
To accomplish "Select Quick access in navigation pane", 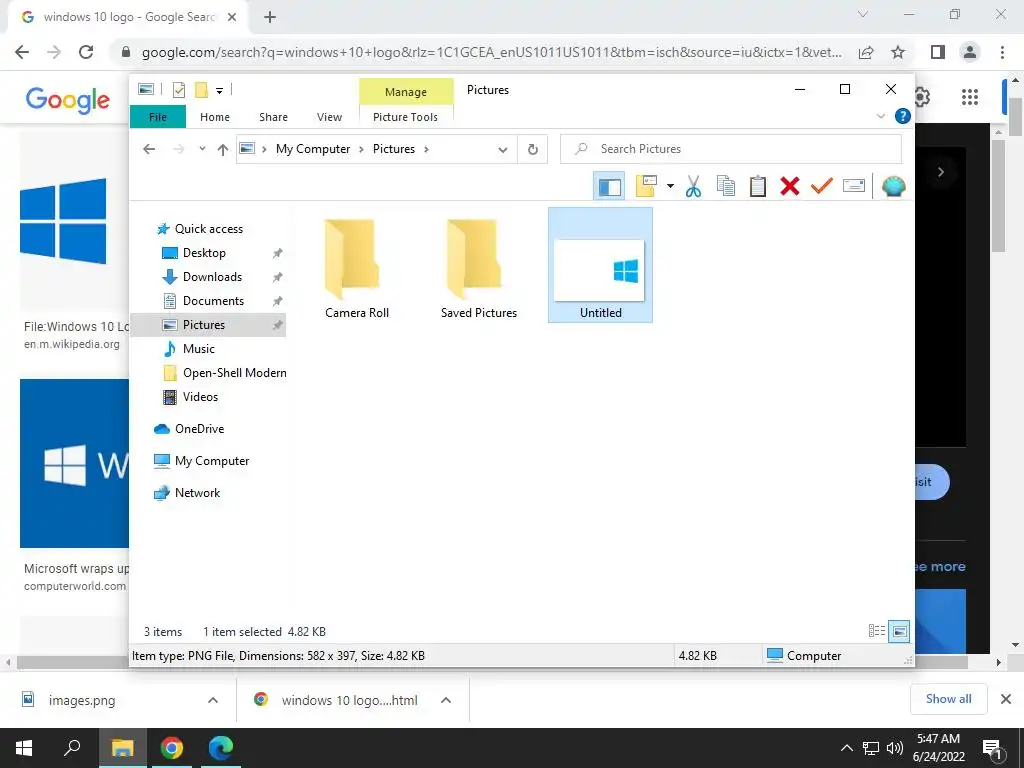I will click(209, 229).
